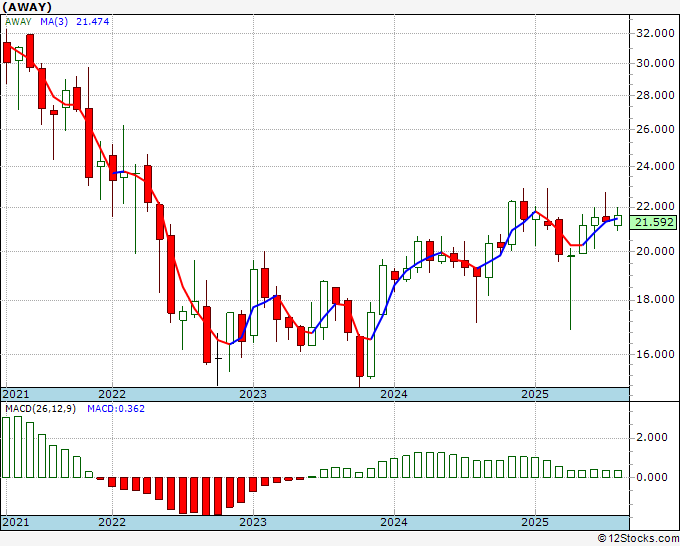Click the MACD(26,12,9) indicator label
The image size is (680, 546).
[40, 409]
